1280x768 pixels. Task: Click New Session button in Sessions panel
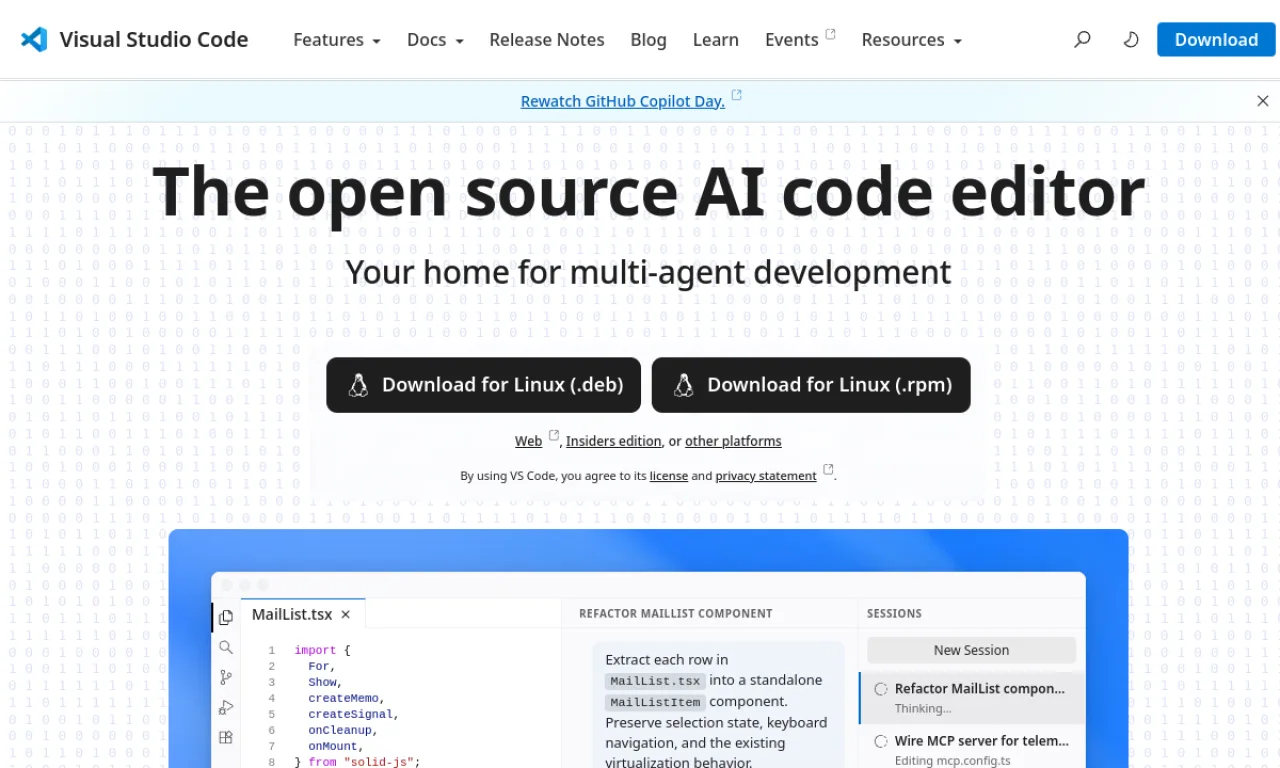coord(971,650)
